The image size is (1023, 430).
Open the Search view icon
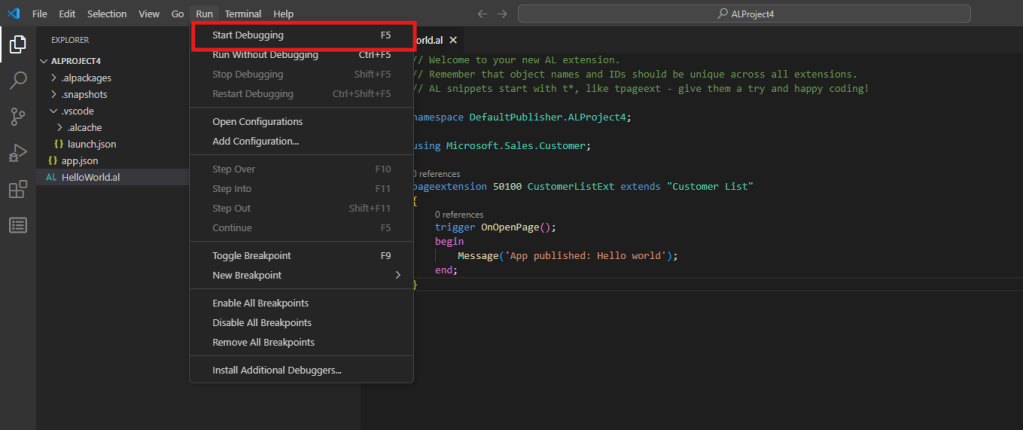point(17,81)
